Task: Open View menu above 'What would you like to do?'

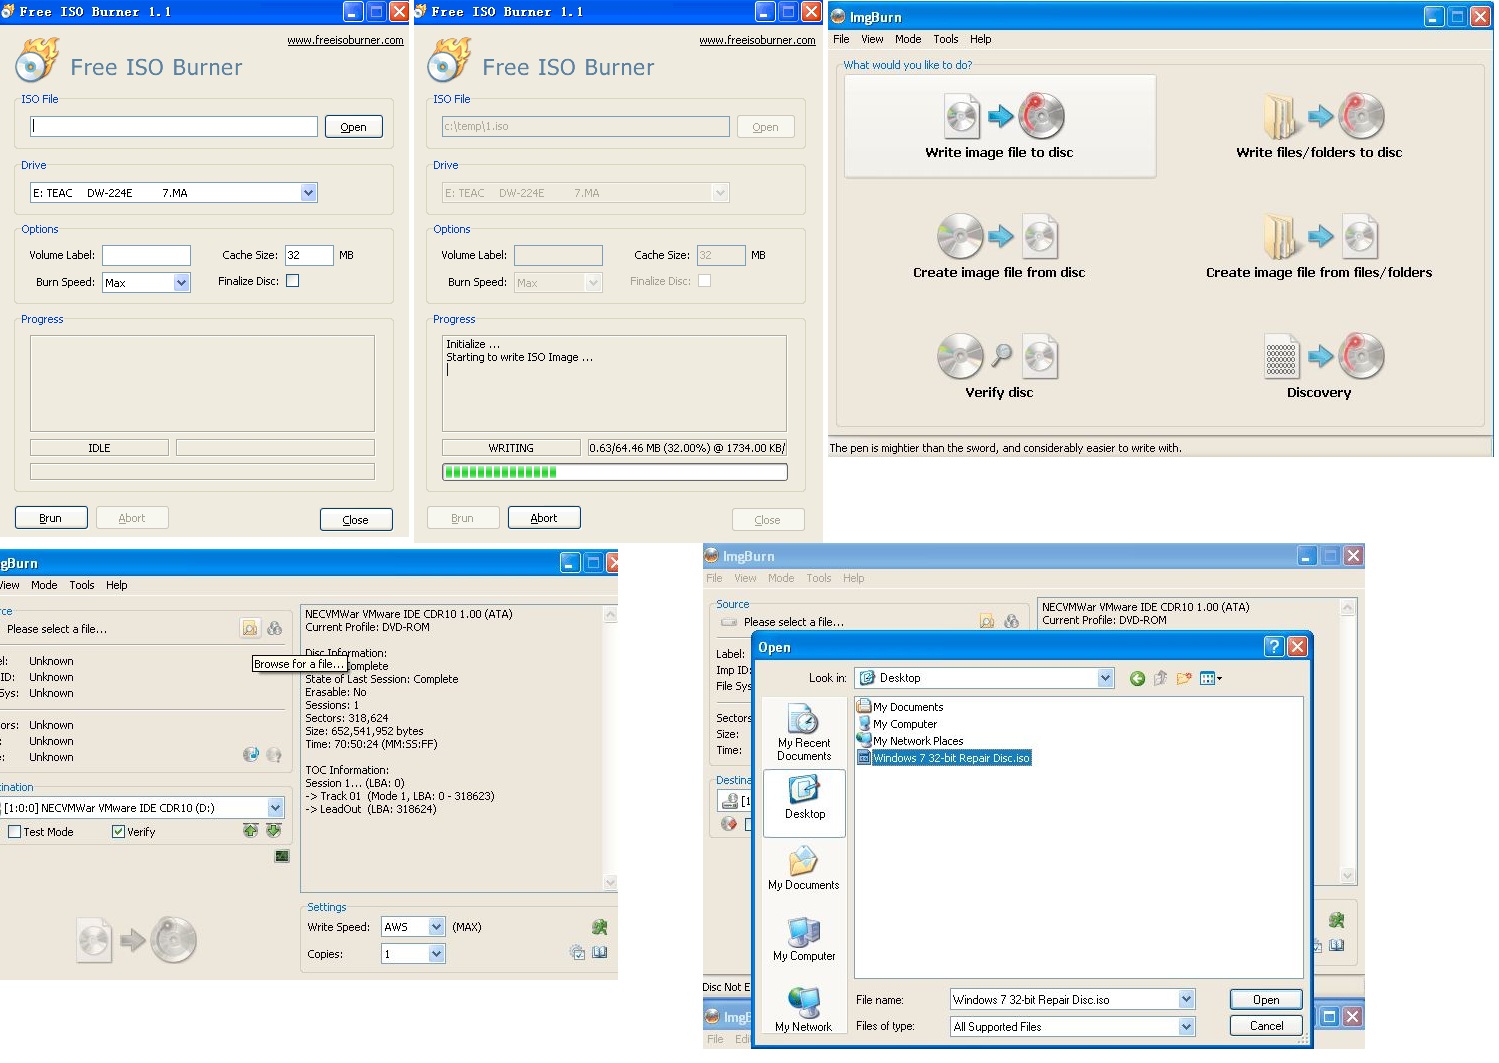Action: (x=872, y=39)
